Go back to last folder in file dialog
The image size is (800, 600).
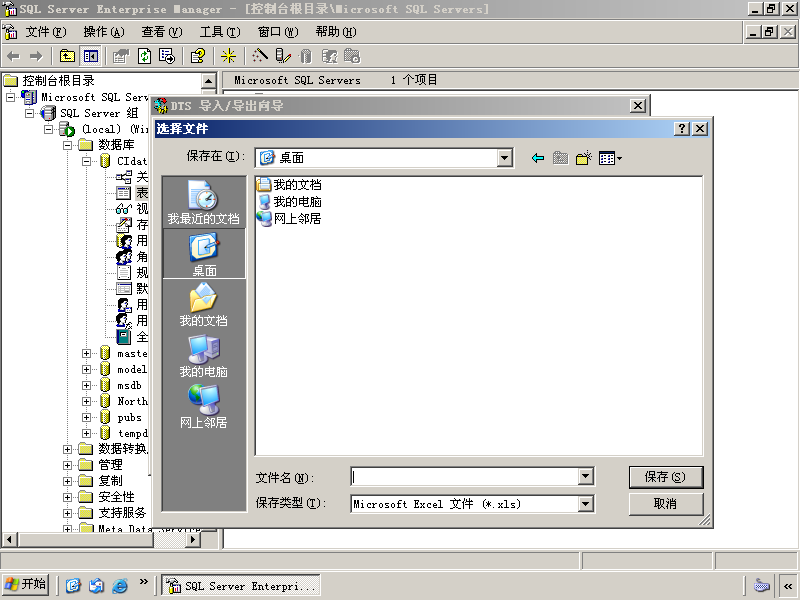click(538, 158)
